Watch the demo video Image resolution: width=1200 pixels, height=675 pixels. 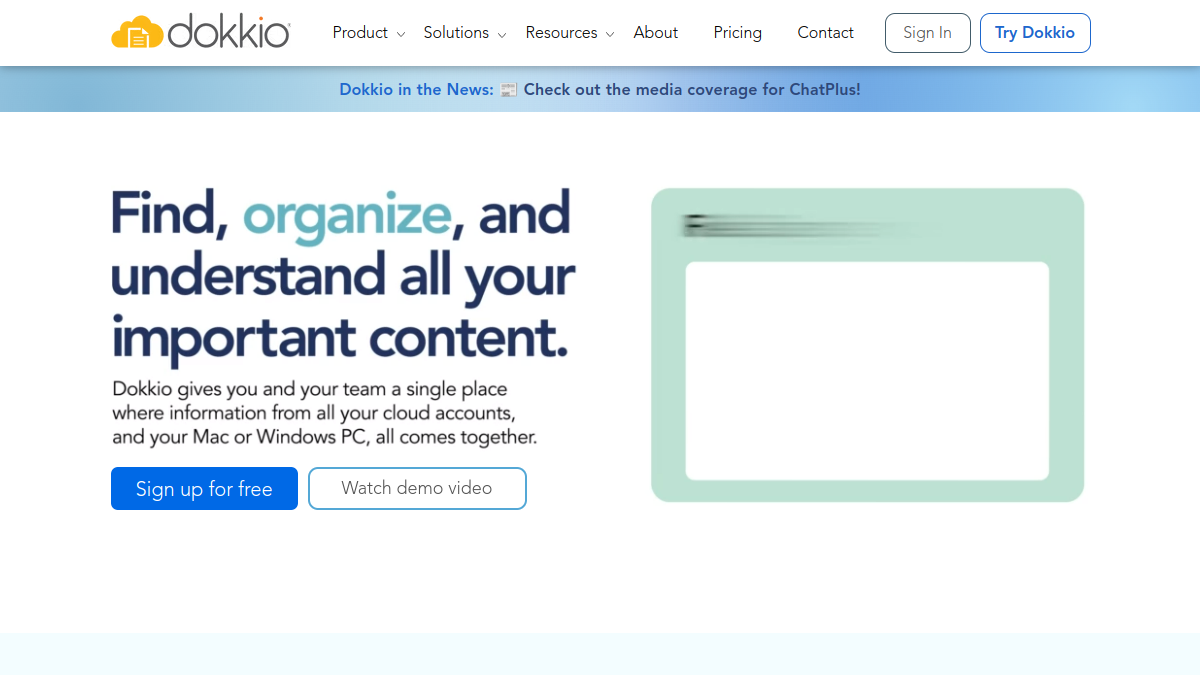pyautogui.click(x=417, y=489)
